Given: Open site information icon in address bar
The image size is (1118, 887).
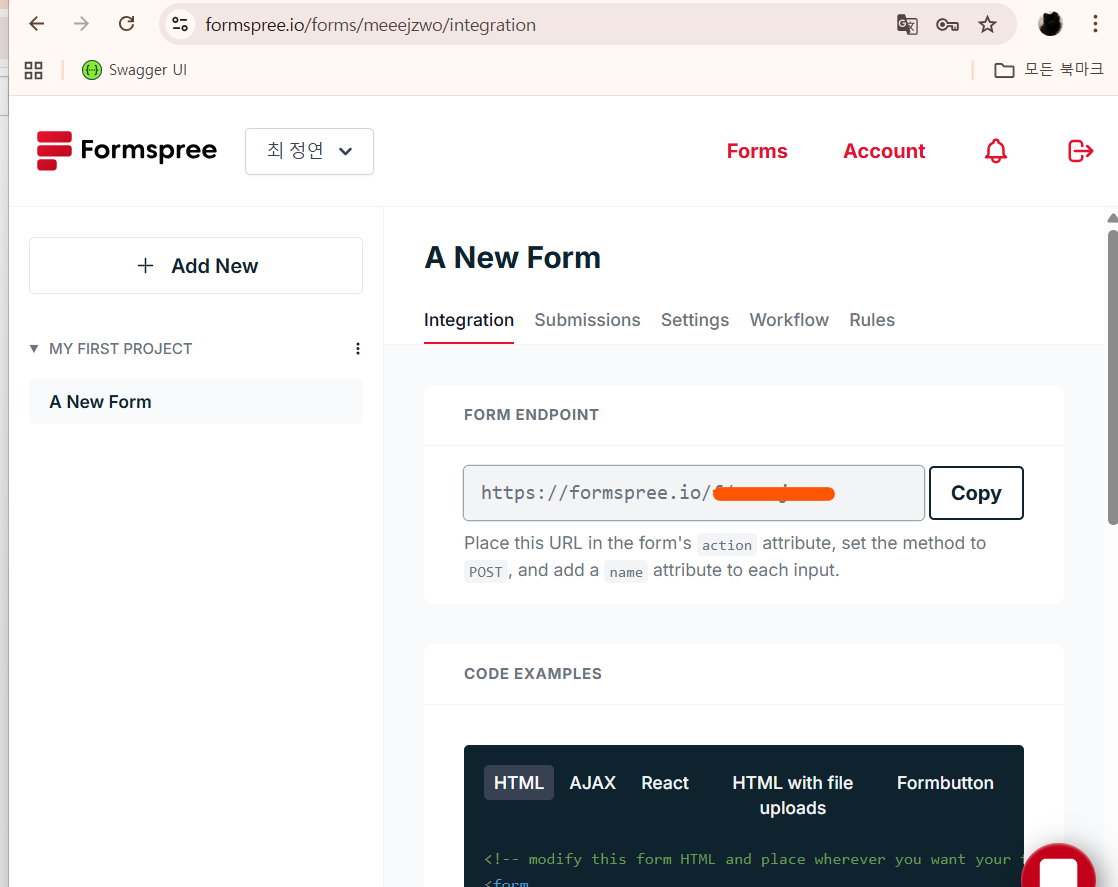Looking at the screenshot, I should point(180,24).
